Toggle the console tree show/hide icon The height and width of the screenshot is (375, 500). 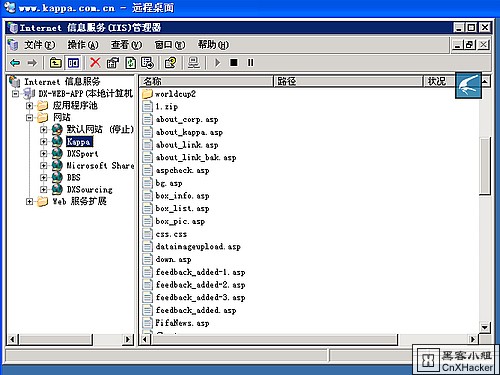73,63
